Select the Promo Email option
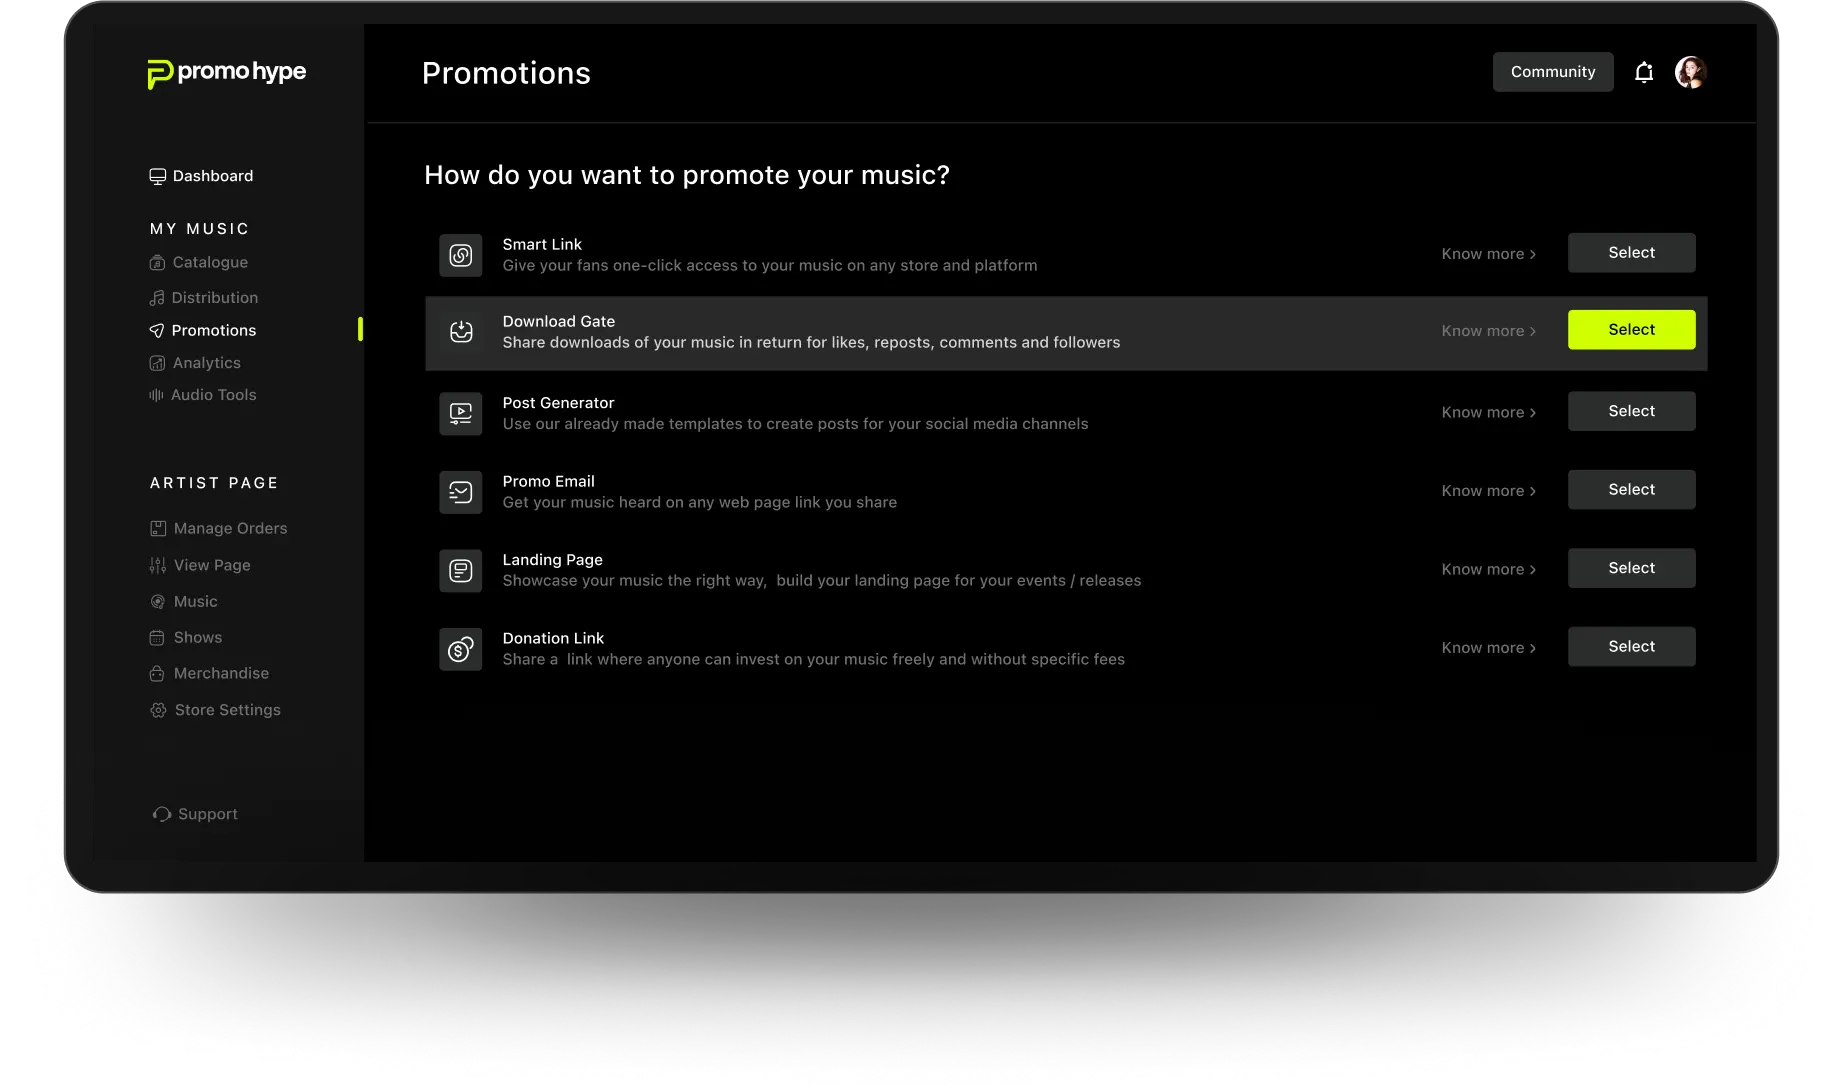Image resolution: width=1843 pixels, height=1092 pixels. click(1631, 490)
